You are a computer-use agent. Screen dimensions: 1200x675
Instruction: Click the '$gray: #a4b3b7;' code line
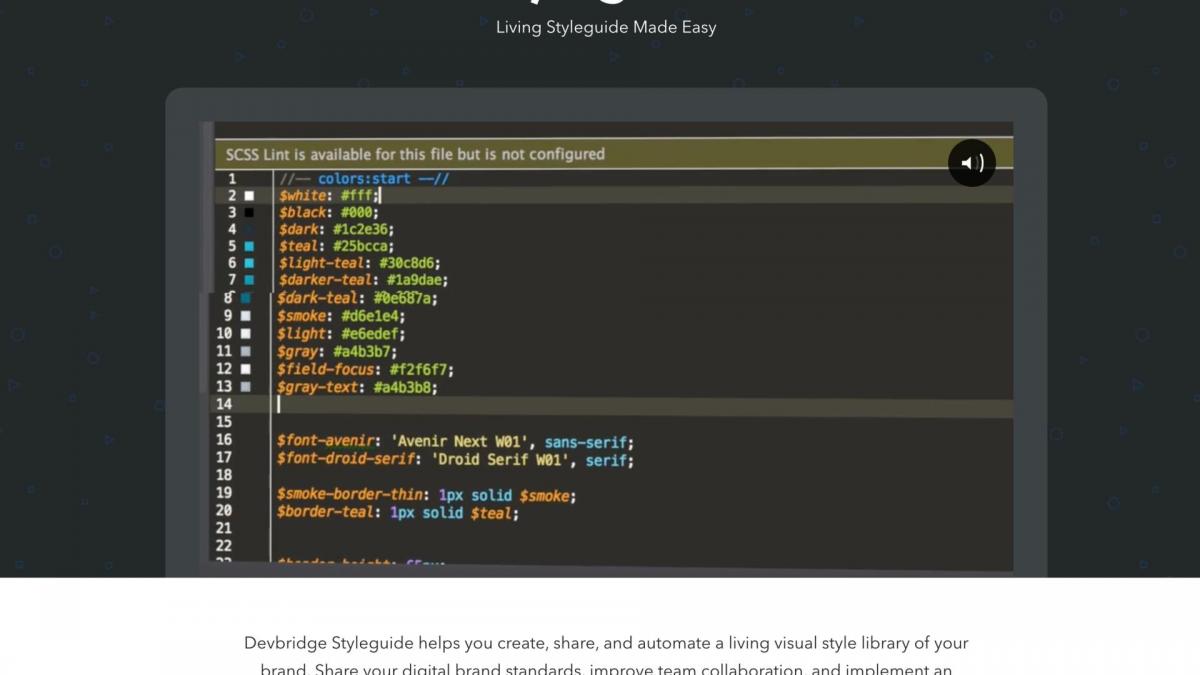tap(337, 352)
